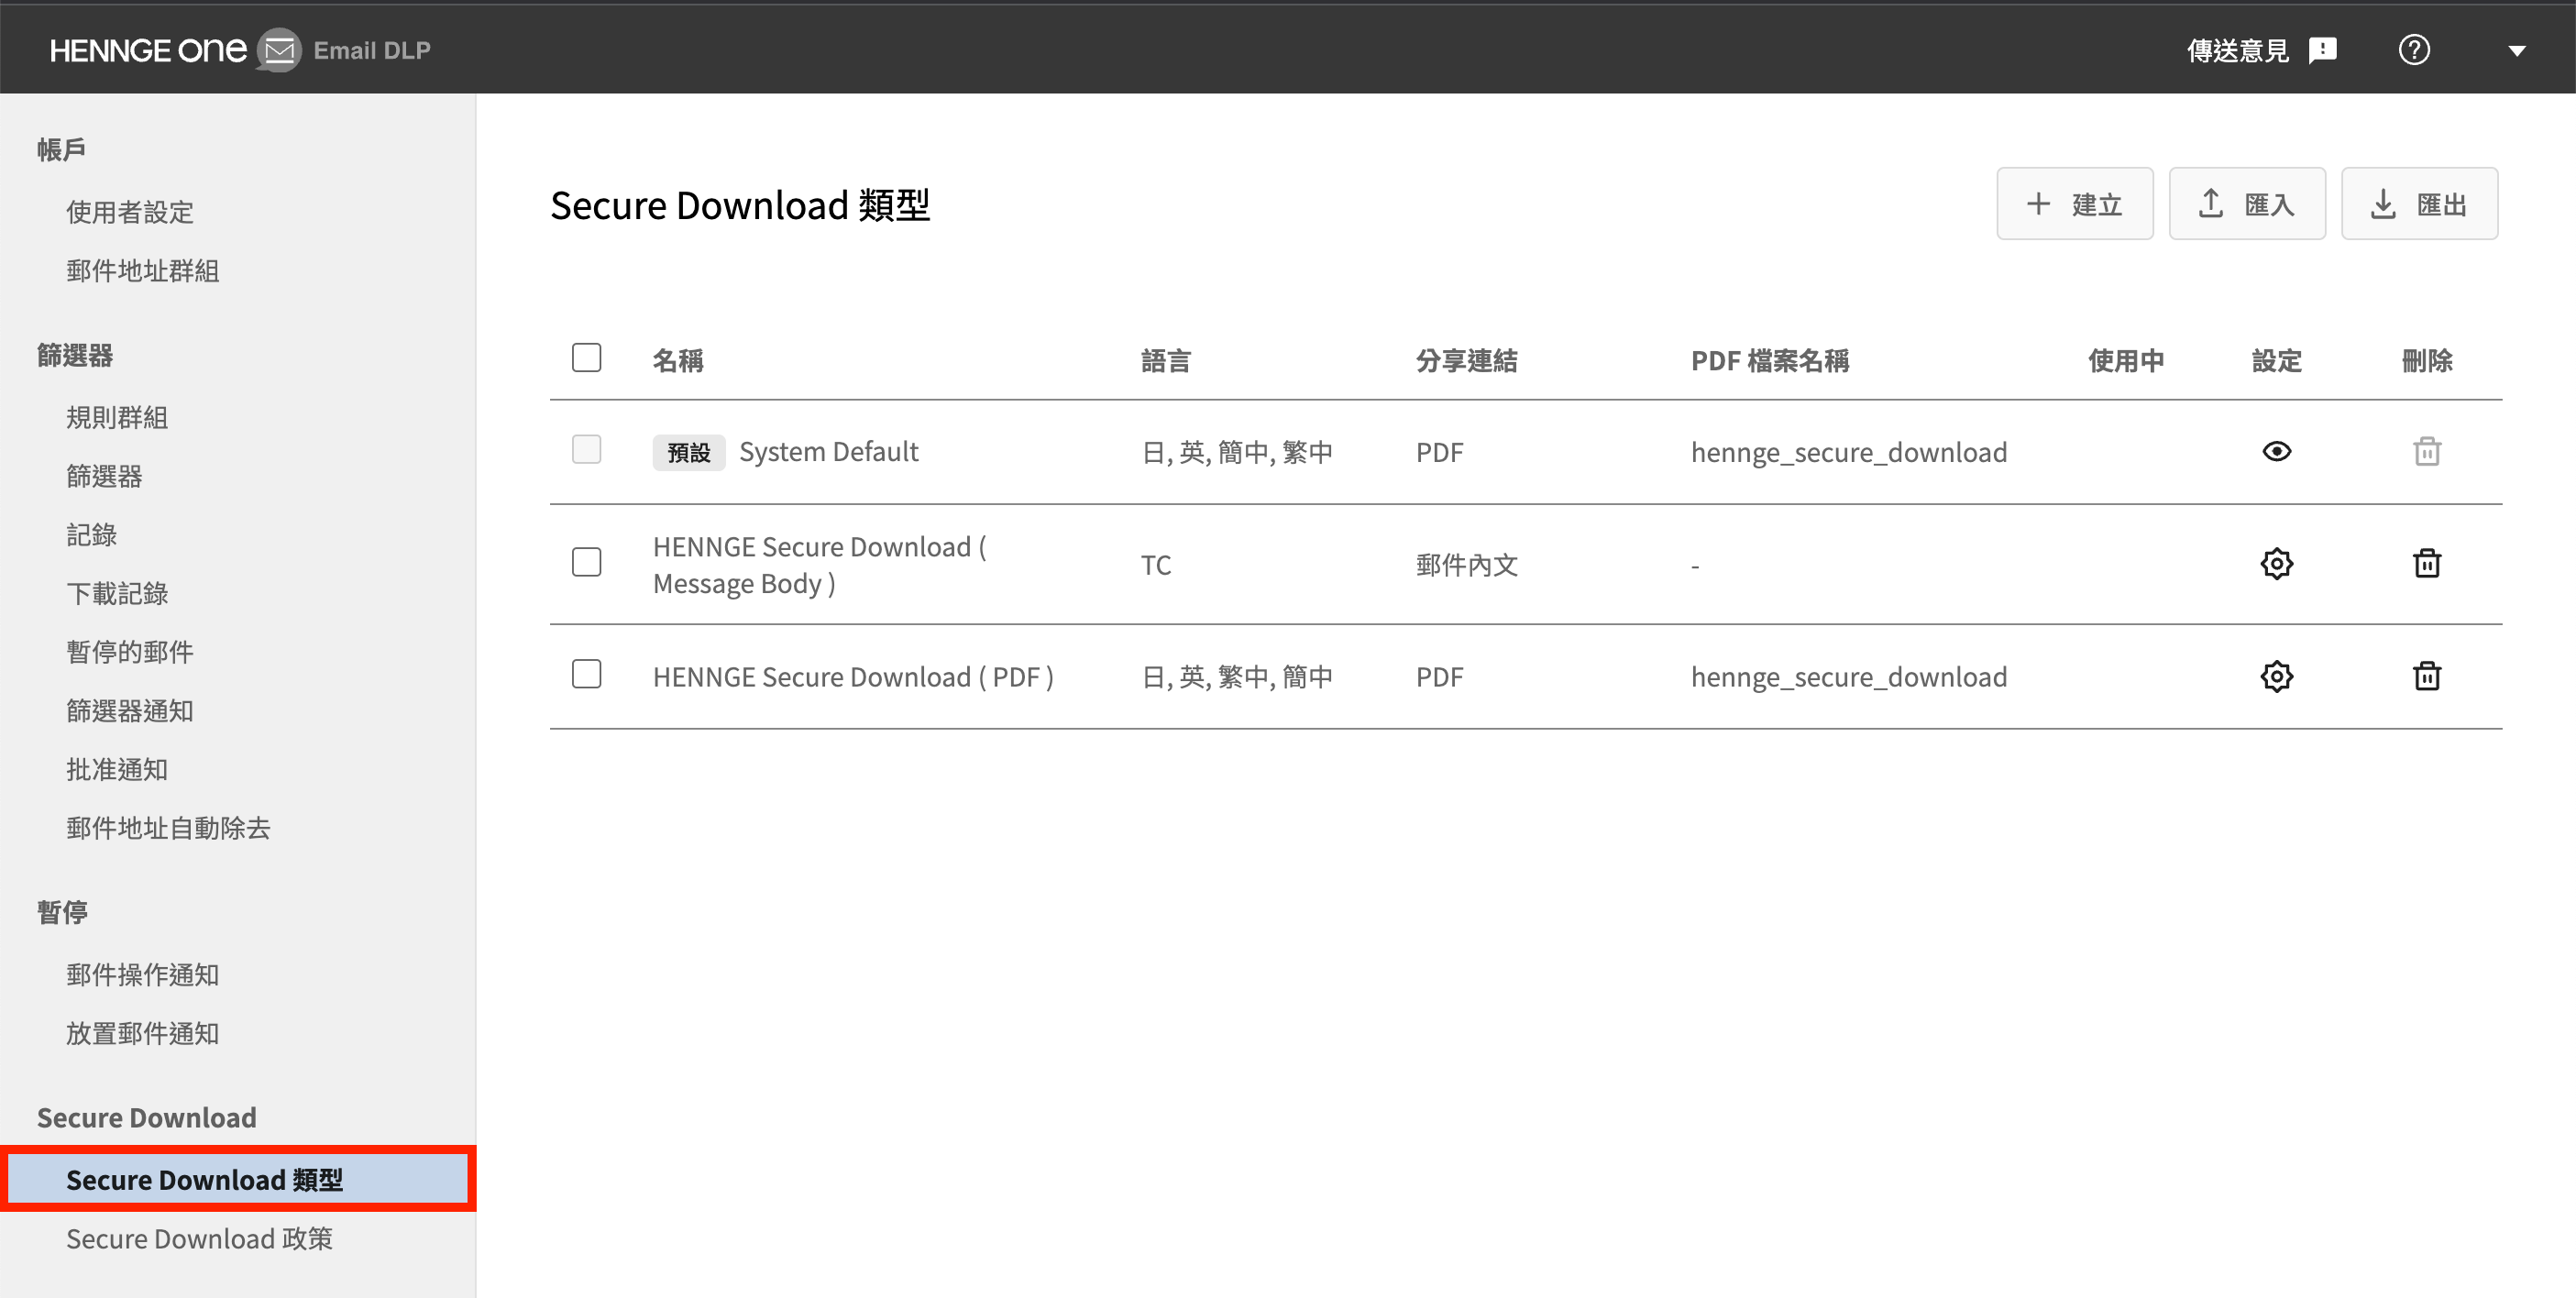The image size is (2576, 1298).
Task: Expand the account dropdown arrow in header
Action: 2517,51
